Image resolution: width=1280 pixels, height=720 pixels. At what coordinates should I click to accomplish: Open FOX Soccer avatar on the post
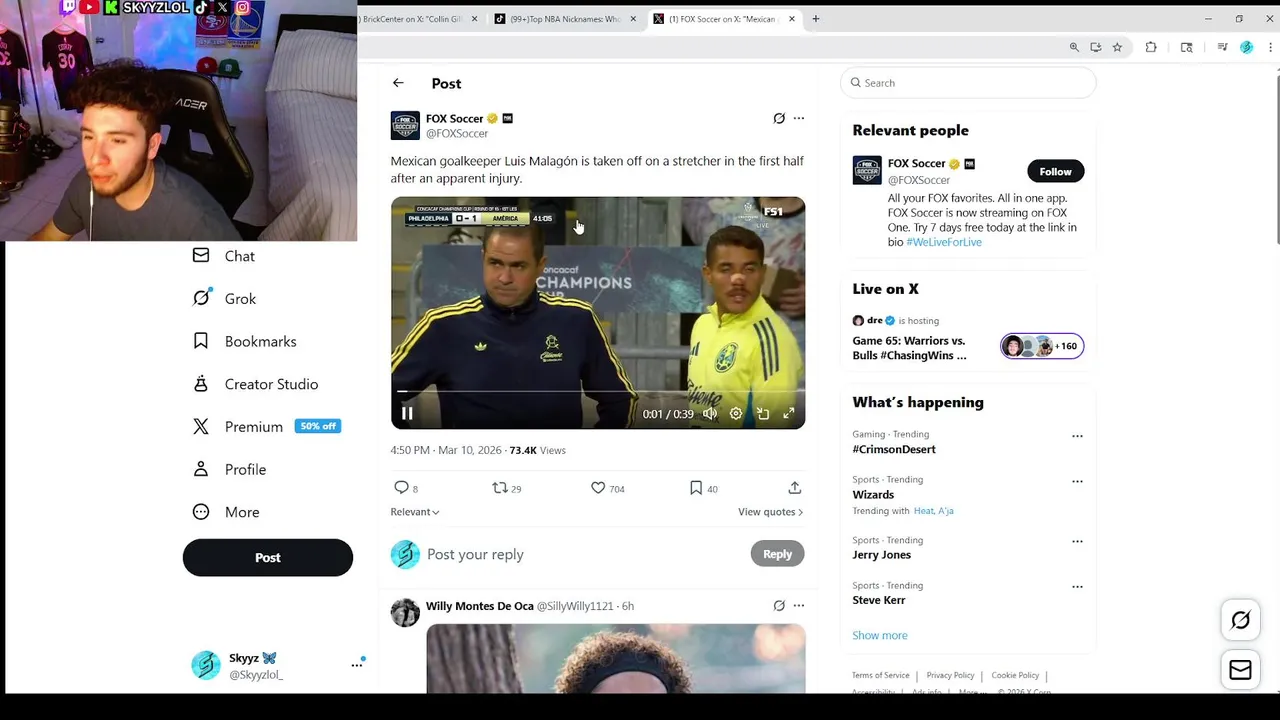pyautogui.click(x=405, y=126)
